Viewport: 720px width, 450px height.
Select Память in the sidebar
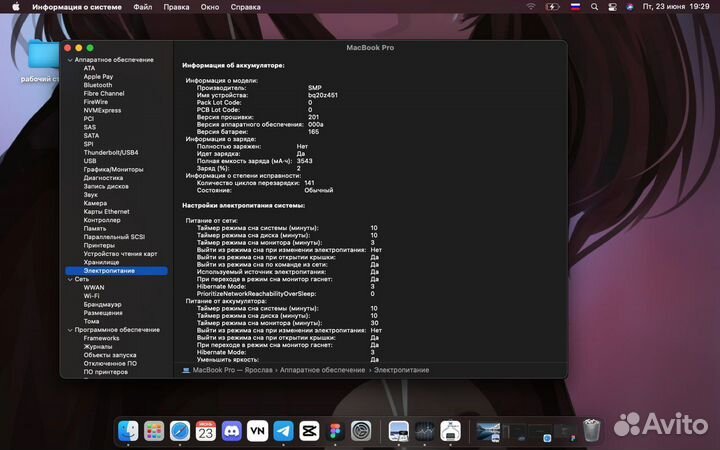pos(95,228)
